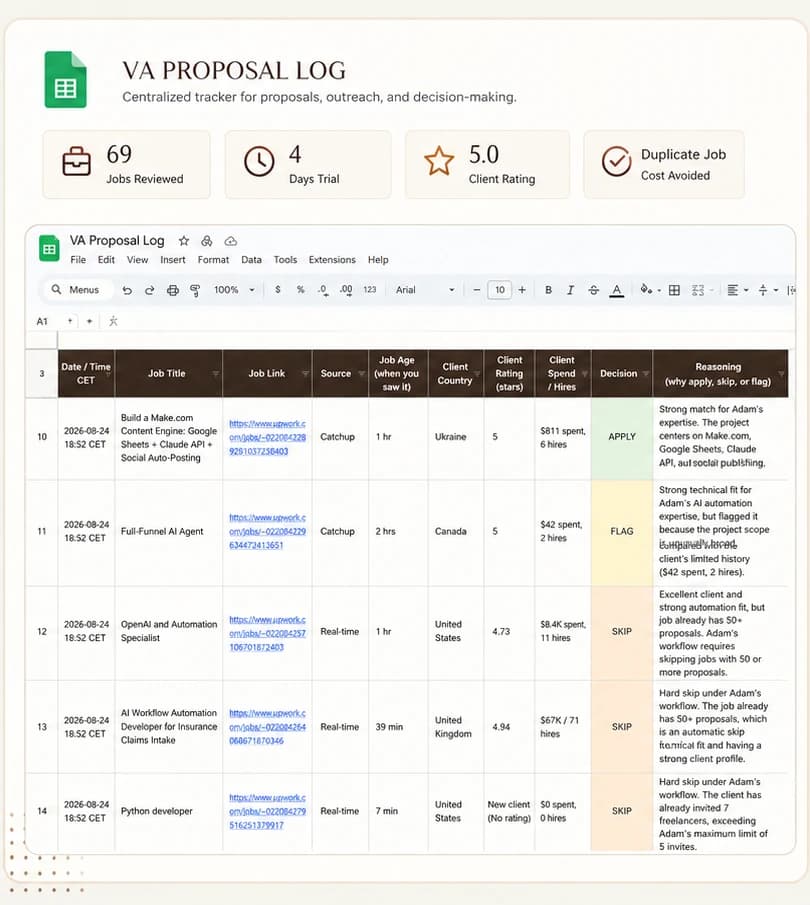Open filter arrow on Decision column
Screen dimensions: 810x905
645,374
